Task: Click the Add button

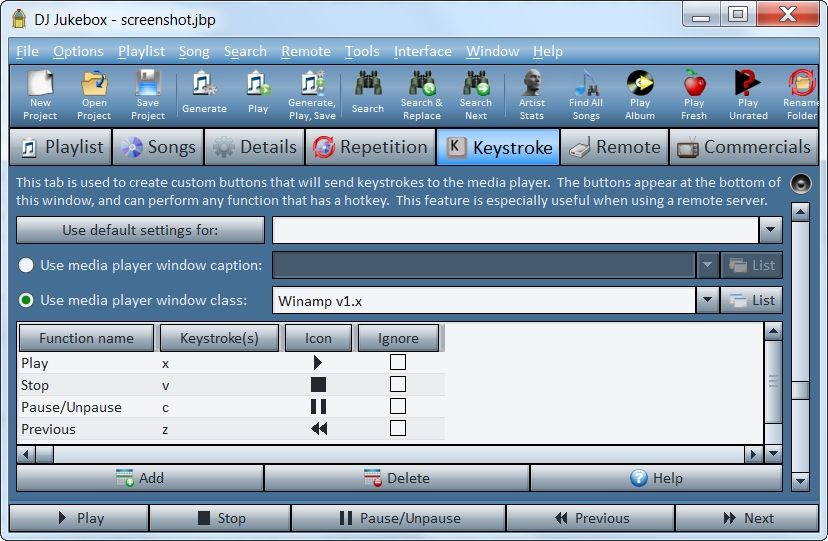Action: point(140,478)
